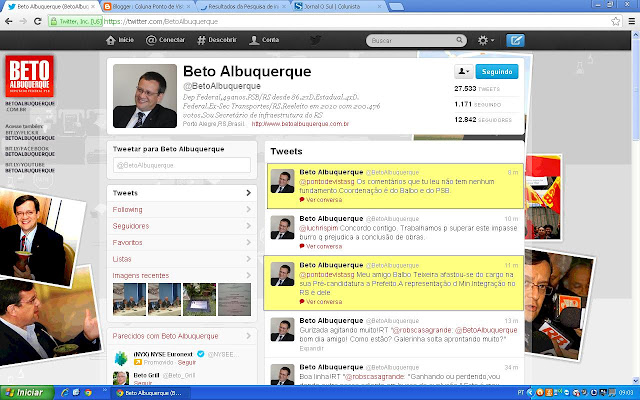Open the first recent image thumbnail
This screenshot has height=400, width=640.
click(129, 300)
